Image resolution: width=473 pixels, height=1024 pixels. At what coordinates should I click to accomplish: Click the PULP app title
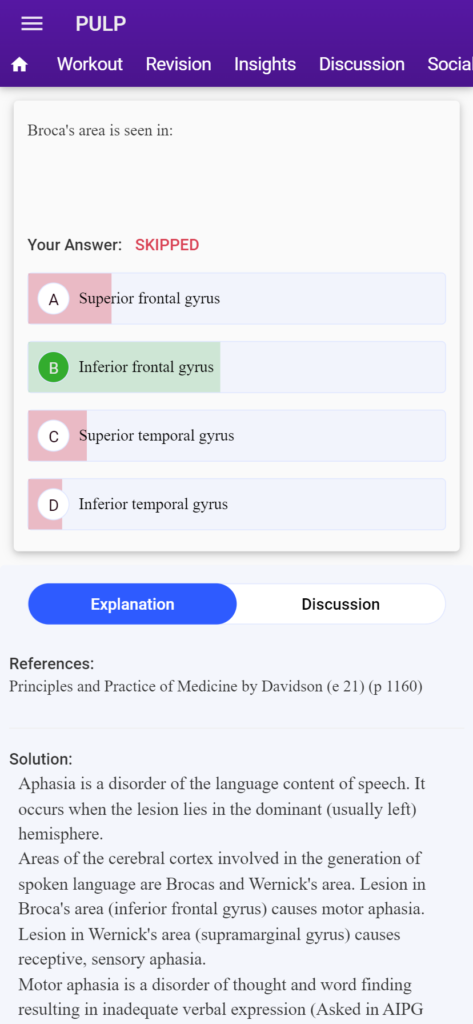point(101,24)
